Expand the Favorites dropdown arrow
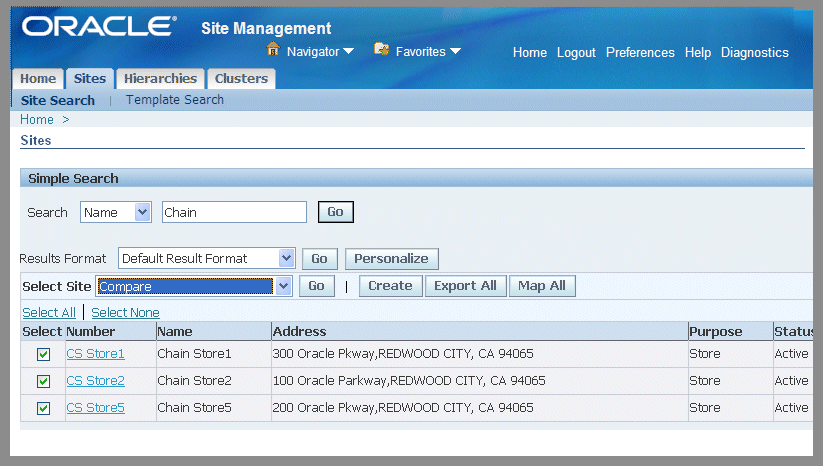Screen dimensions: 823x466 455,51
